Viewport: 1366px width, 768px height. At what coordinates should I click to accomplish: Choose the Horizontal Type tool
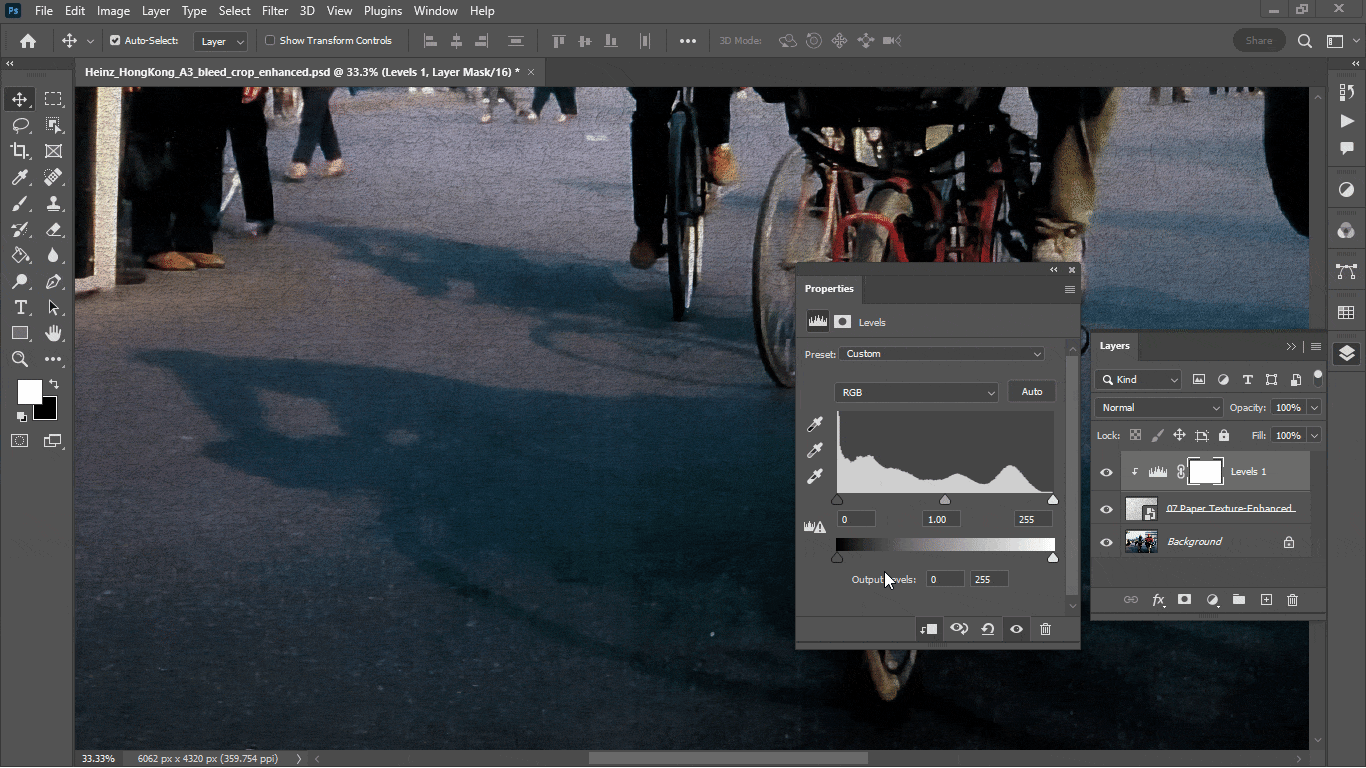pos(20,307)
